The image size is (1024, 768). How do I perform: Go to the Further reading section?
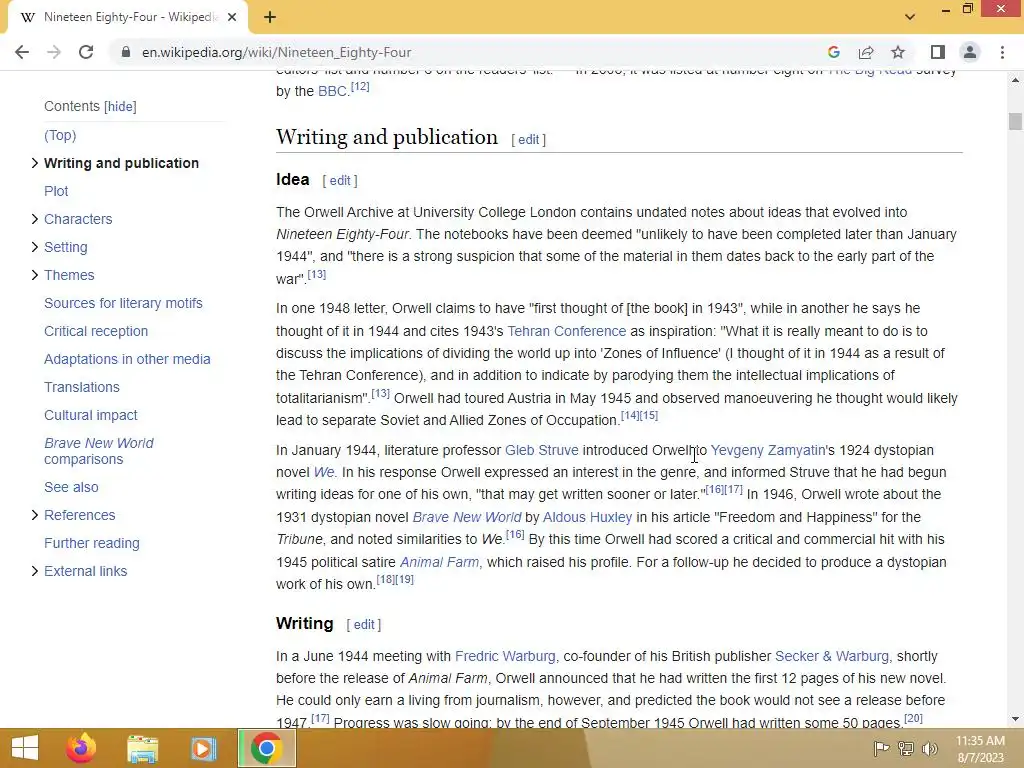(x=91, y=543)
